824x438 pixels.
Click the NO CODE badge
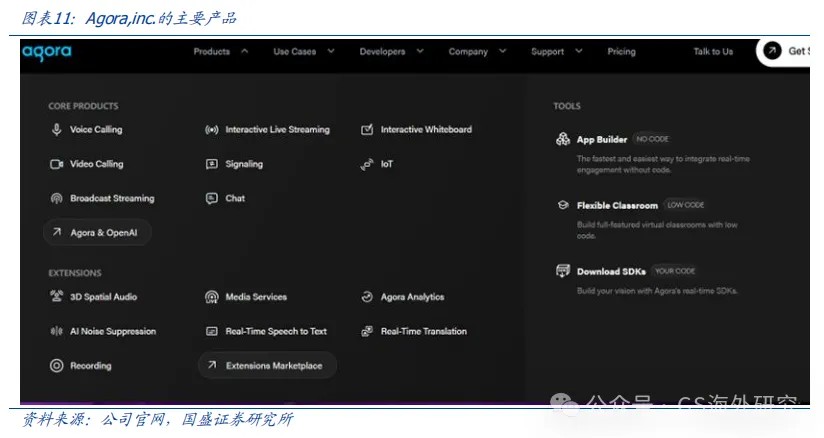(653, 139)
